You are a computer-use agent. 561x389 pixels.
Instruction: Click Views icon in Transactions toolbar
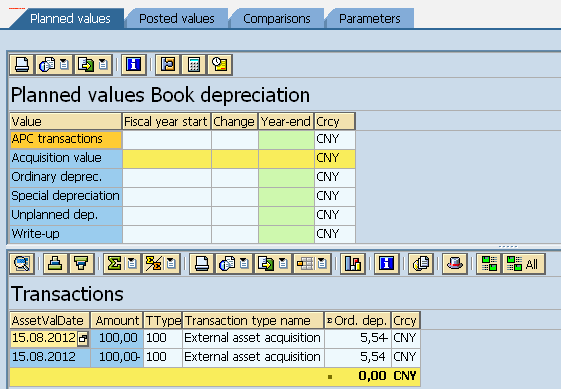pyautogui.click(x=227, y=264)
